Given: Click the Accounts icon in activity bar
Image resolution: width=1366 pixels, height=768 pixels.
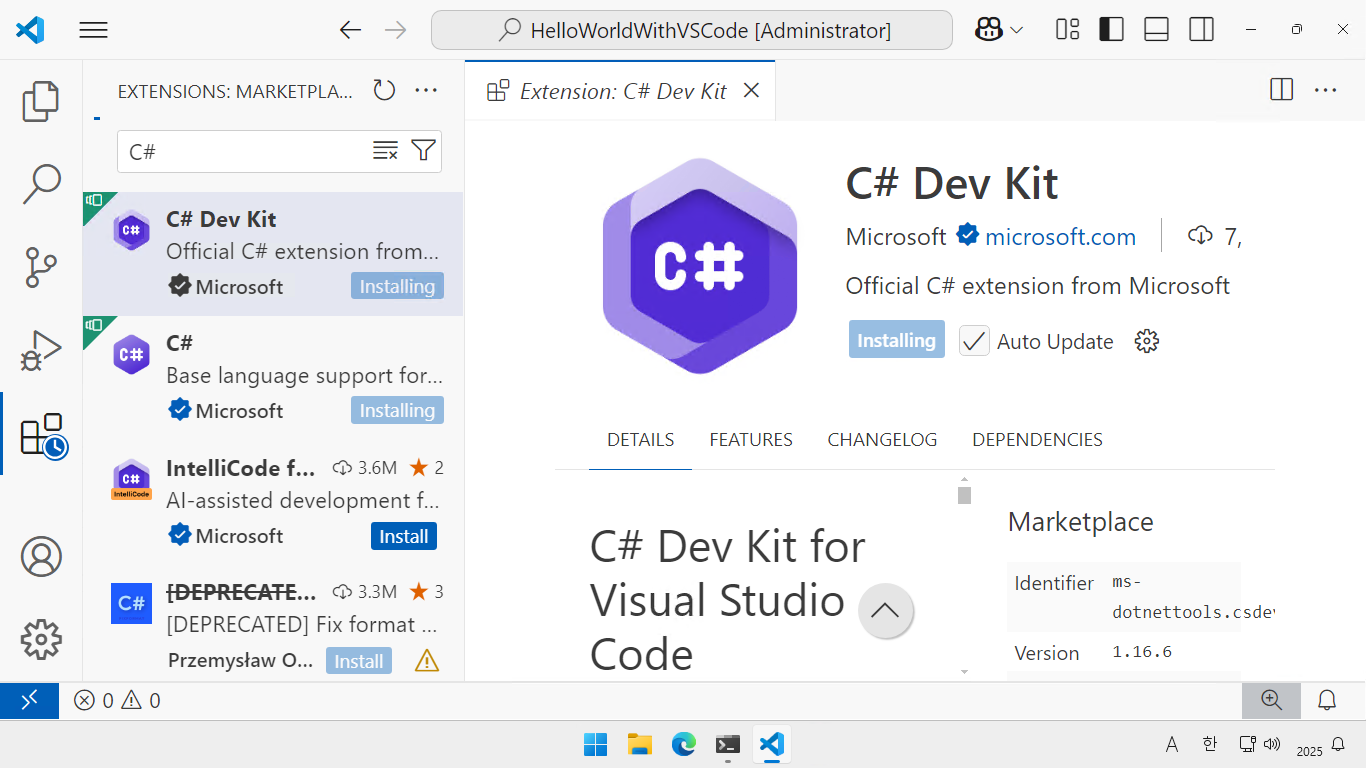Looking at the screenshot, I should (x=40, y=556).
